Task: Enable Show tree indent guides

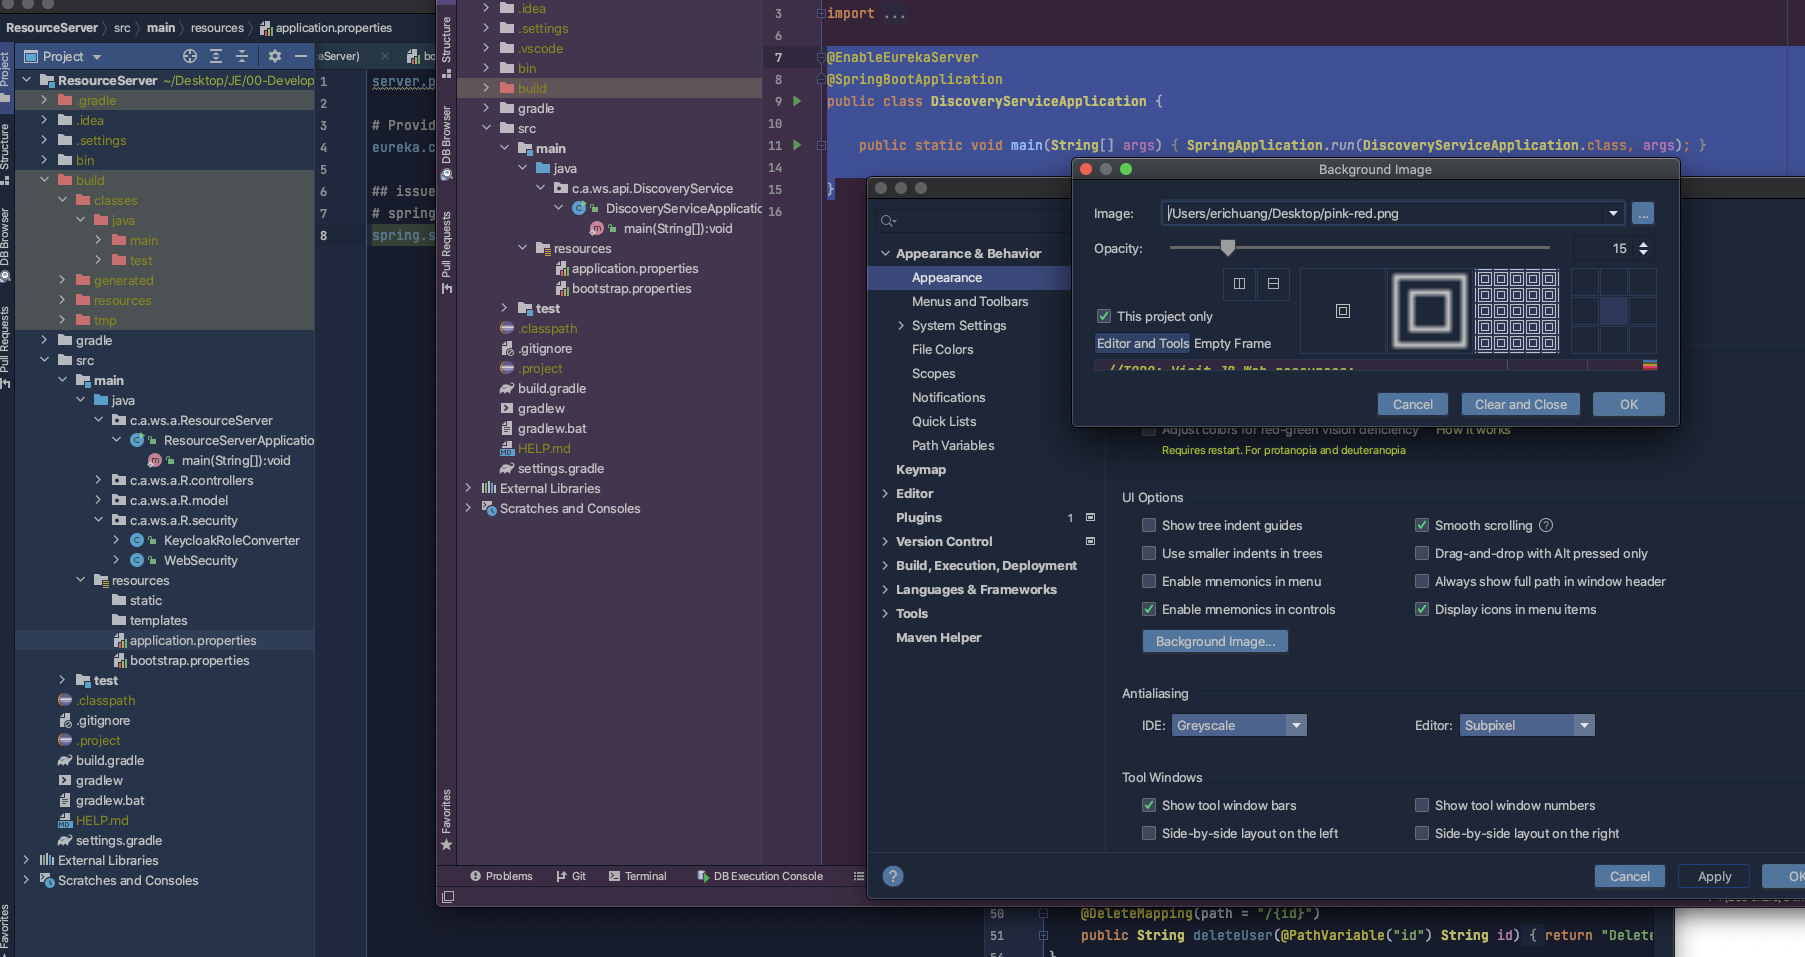Action: (x=1148, y=525)
